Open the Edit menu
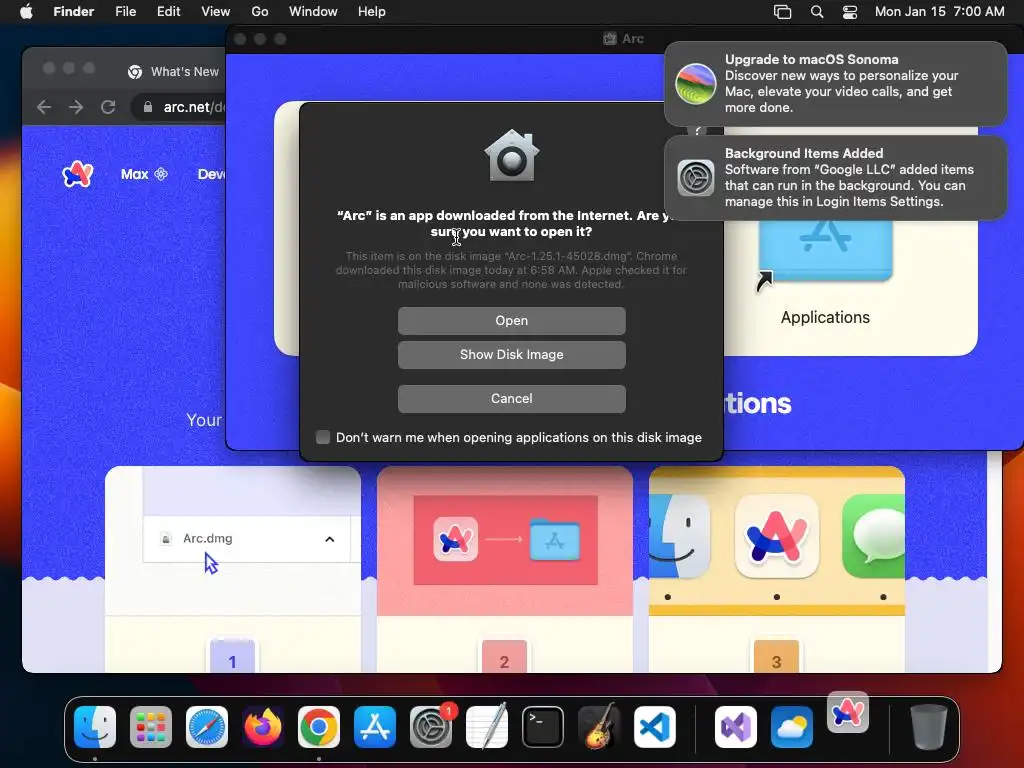Image resolution: width=1024 pixels, height=768 pixels. coord(168,12)
